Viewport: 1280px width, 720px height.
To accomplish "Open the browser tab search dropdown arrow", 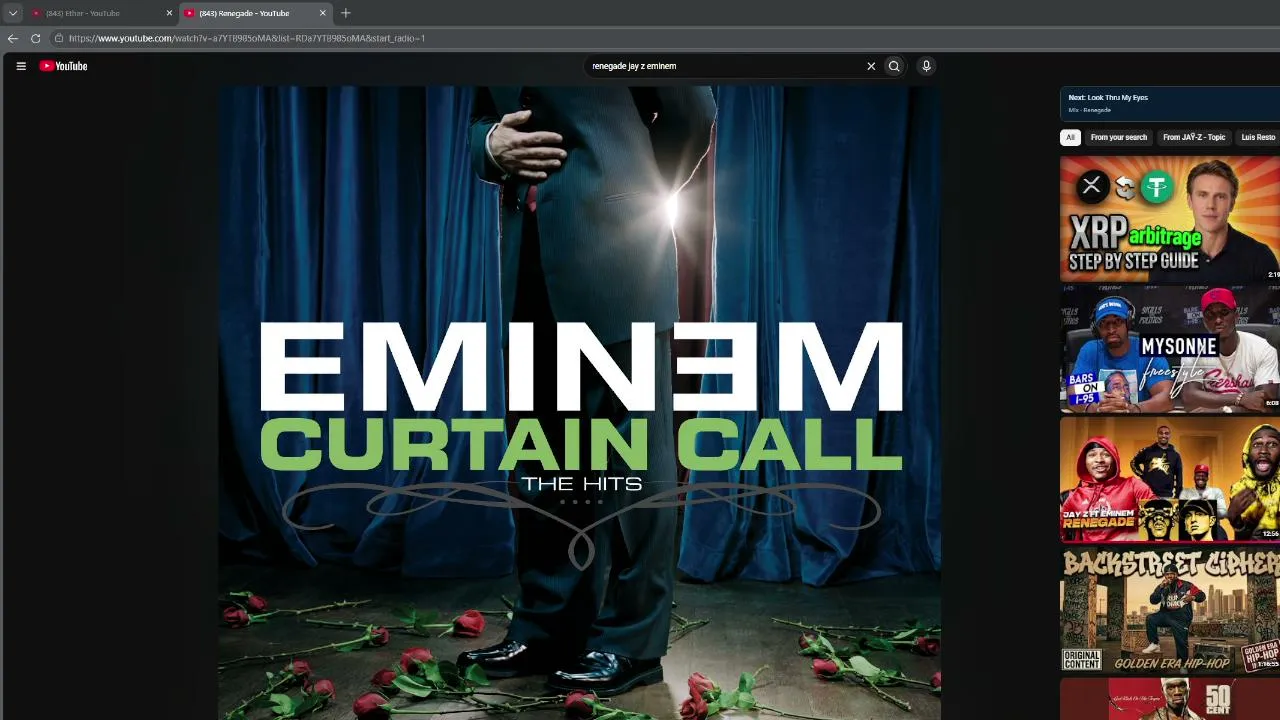I will coord(13,13).
